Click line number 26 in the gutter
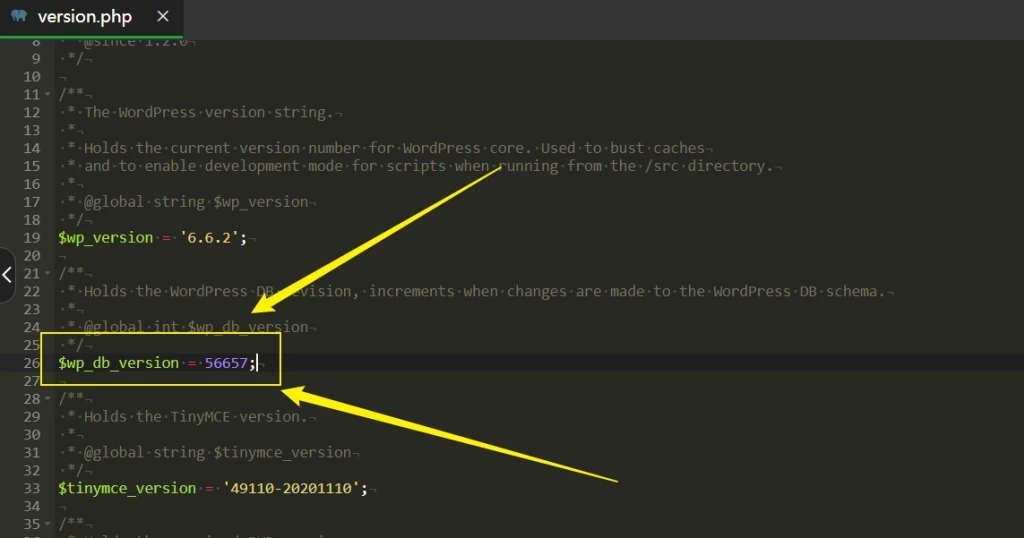This screenshot has height=538, width=1024. [30, 363]
